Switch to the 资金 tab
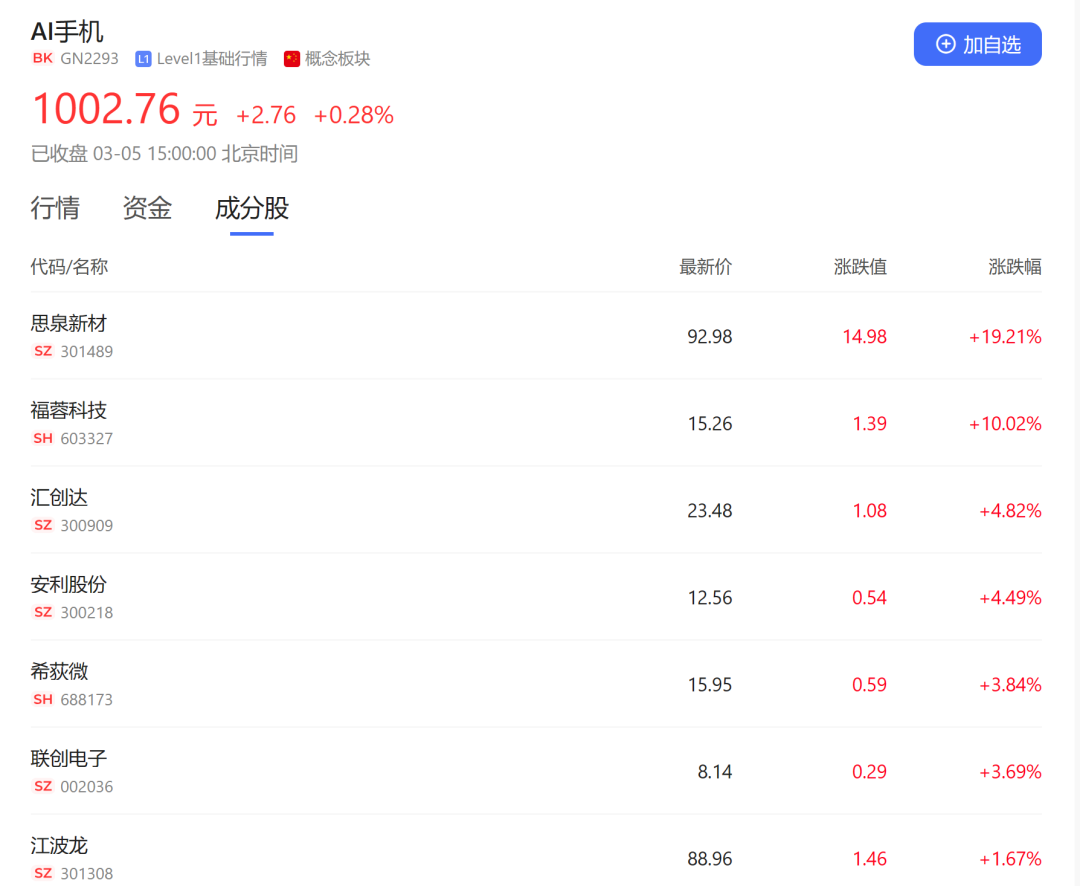This screenshot has height=886, width=1080. point(147,208)
